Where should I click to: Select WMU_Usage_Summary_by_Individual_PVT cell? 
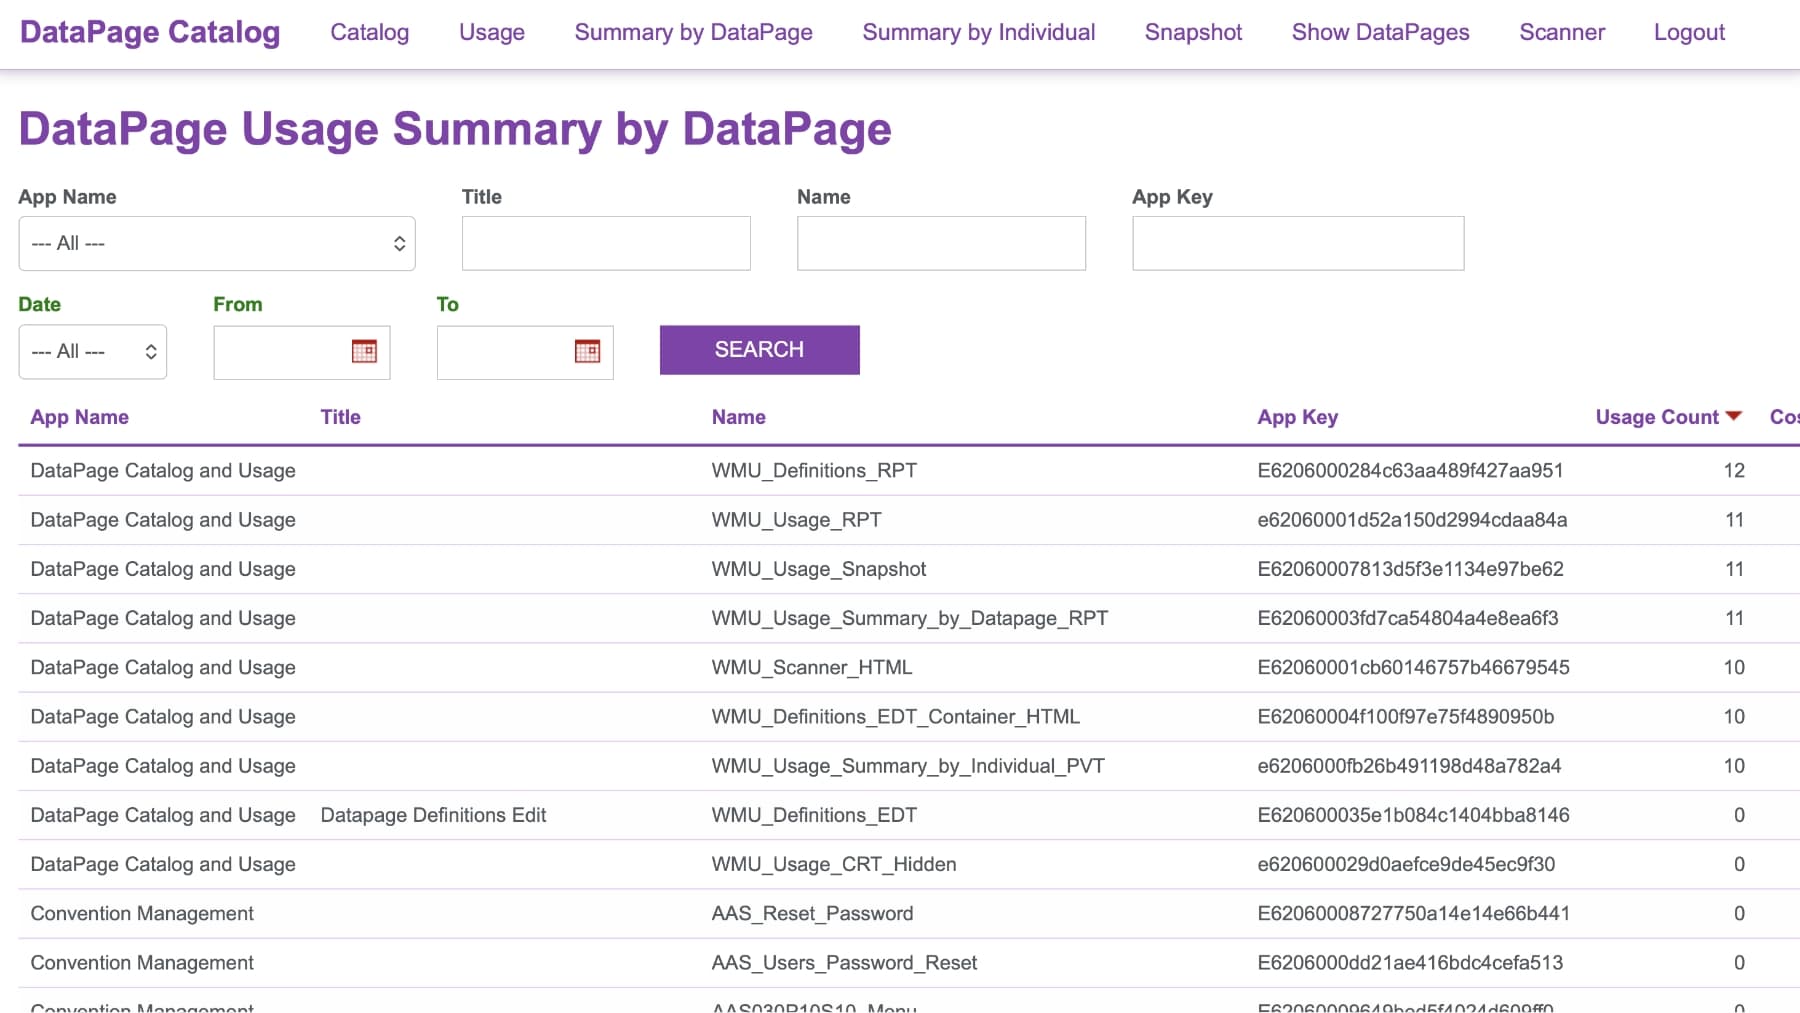(908, 766)
